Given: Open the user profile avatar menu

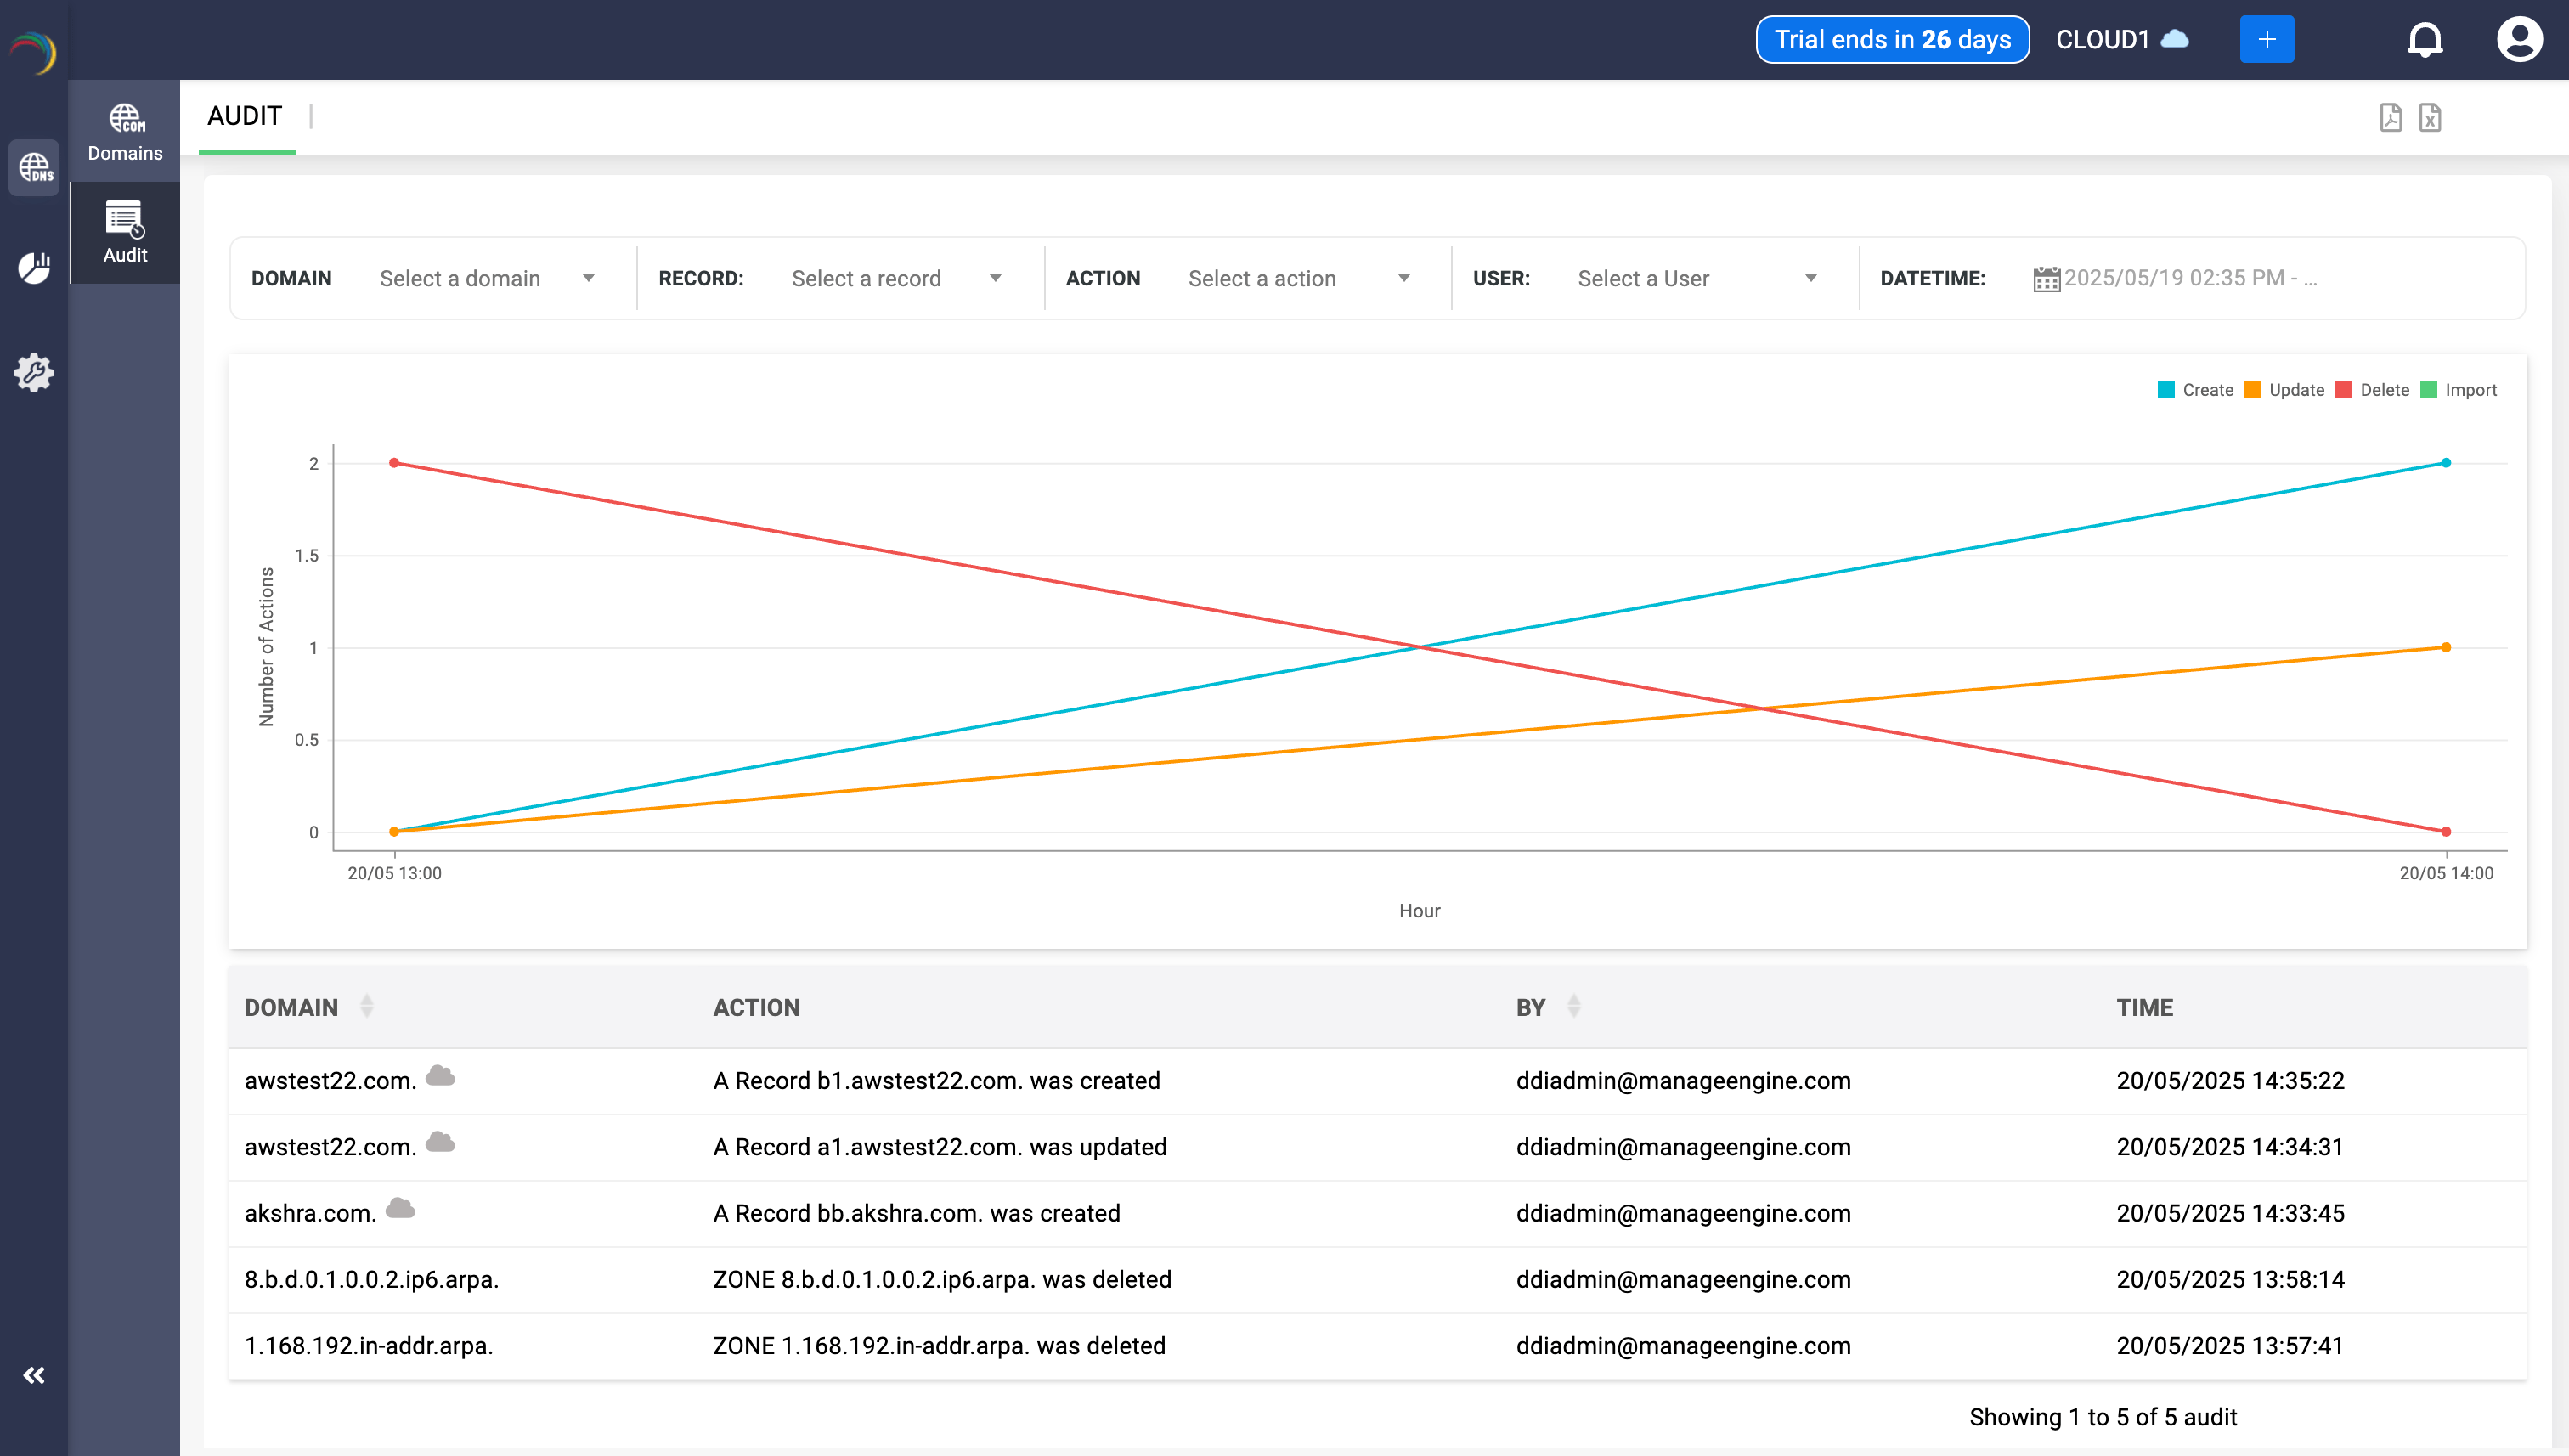Looking at the screenshot, I should tap(2519, 39).
